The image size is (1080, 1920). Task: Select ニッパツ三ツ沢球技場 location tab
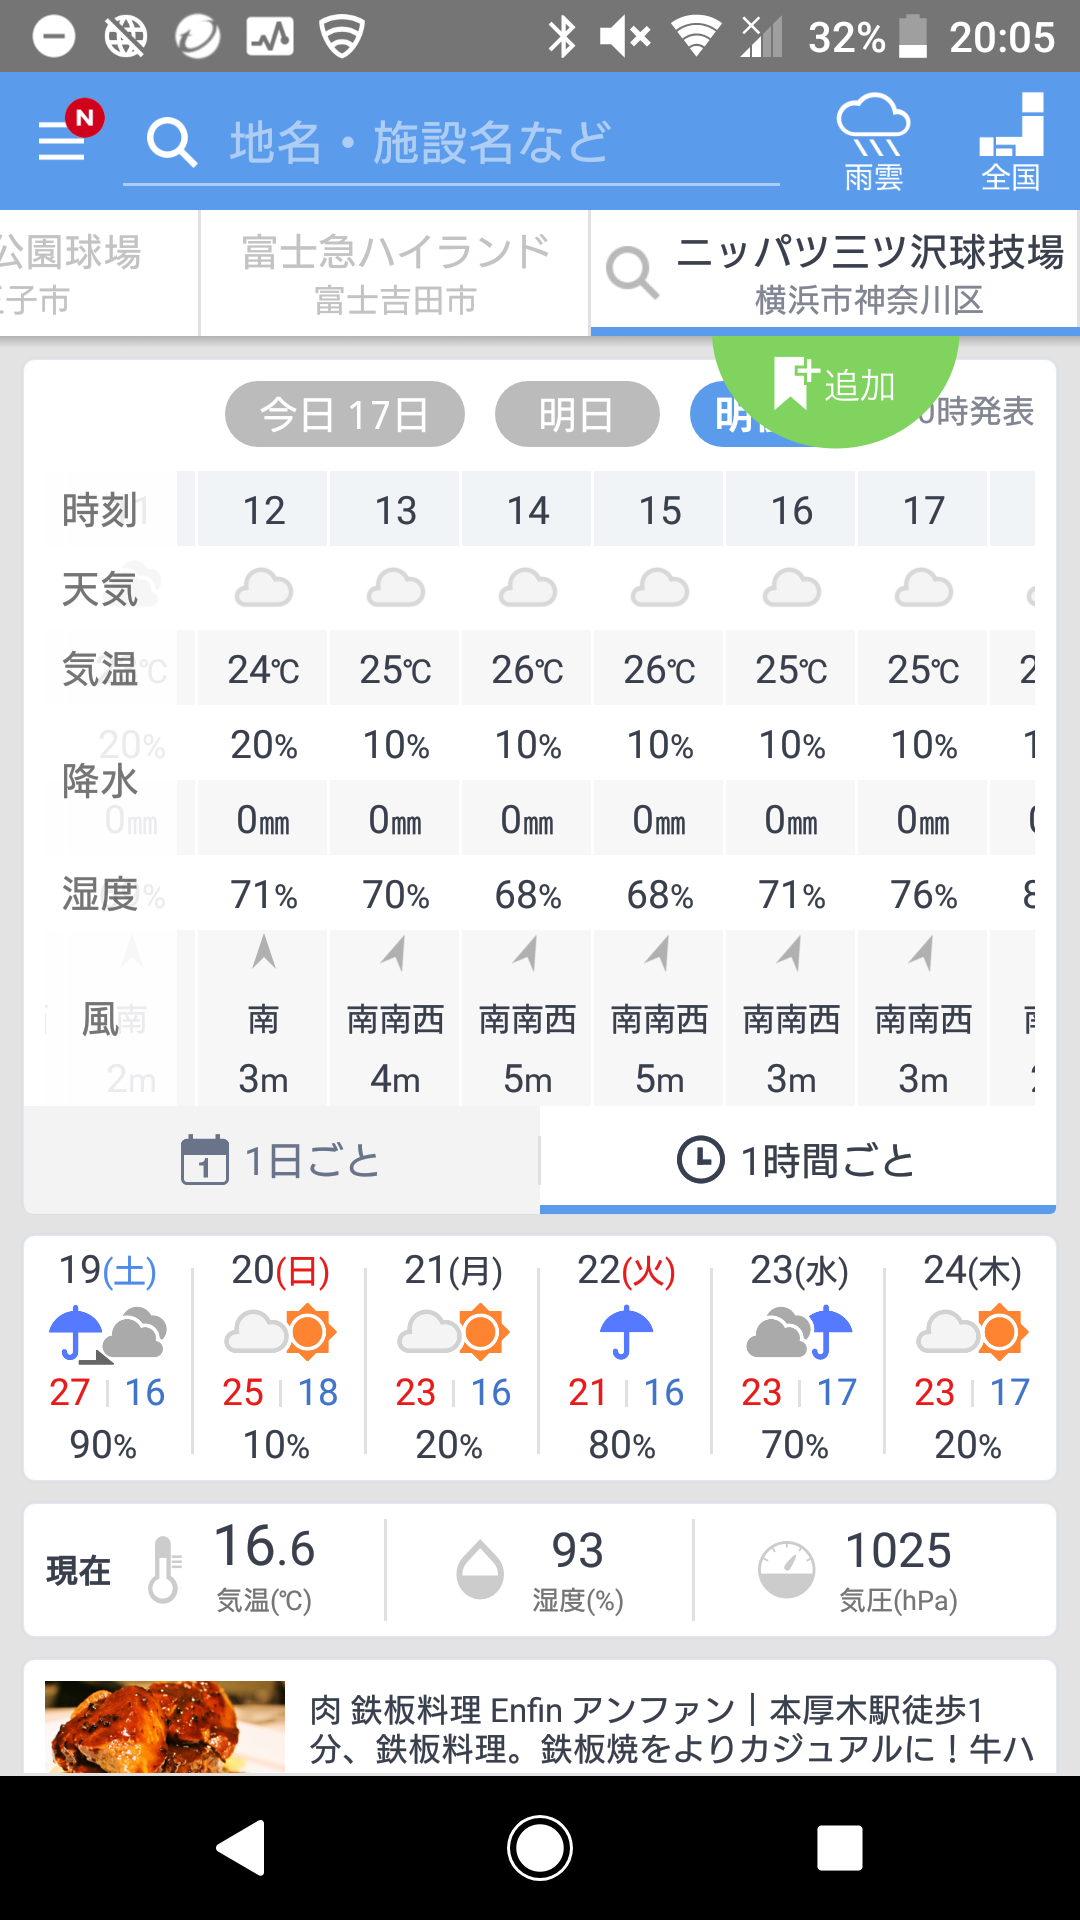point(868,272)
